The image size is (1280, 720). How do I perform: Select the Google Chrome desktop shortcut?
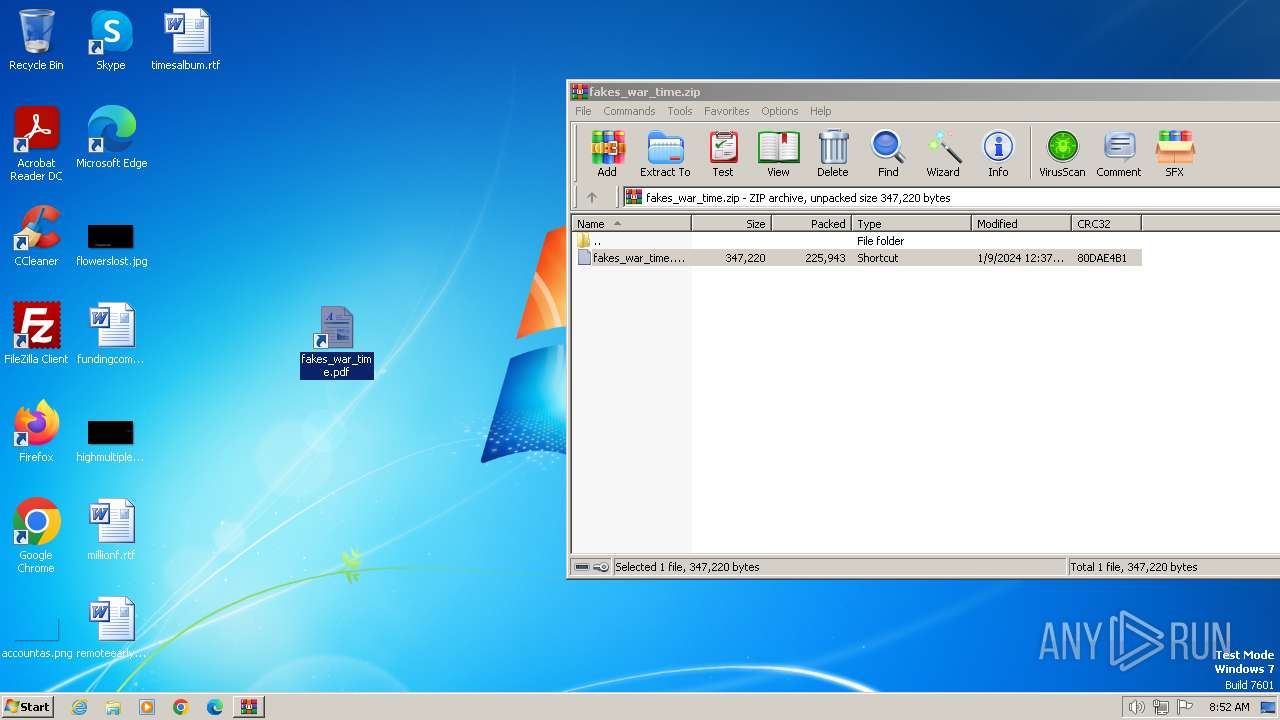click(36, 536)
